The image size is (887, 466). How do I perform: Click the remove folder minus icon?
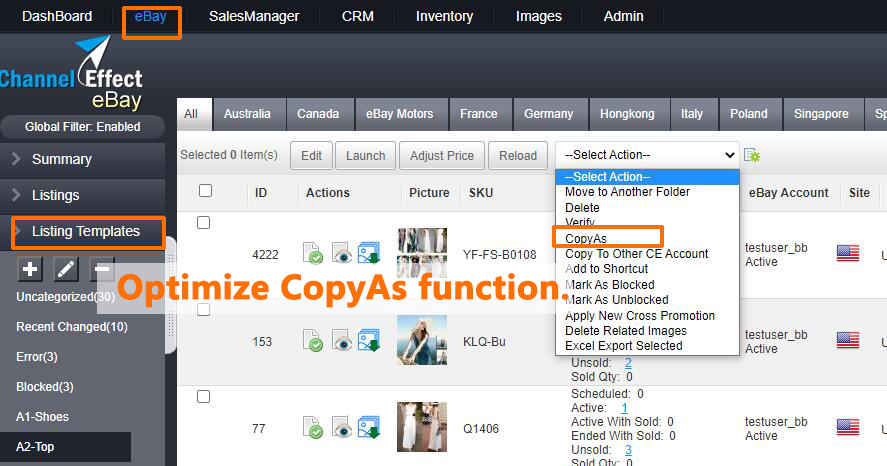pos(102,269)
